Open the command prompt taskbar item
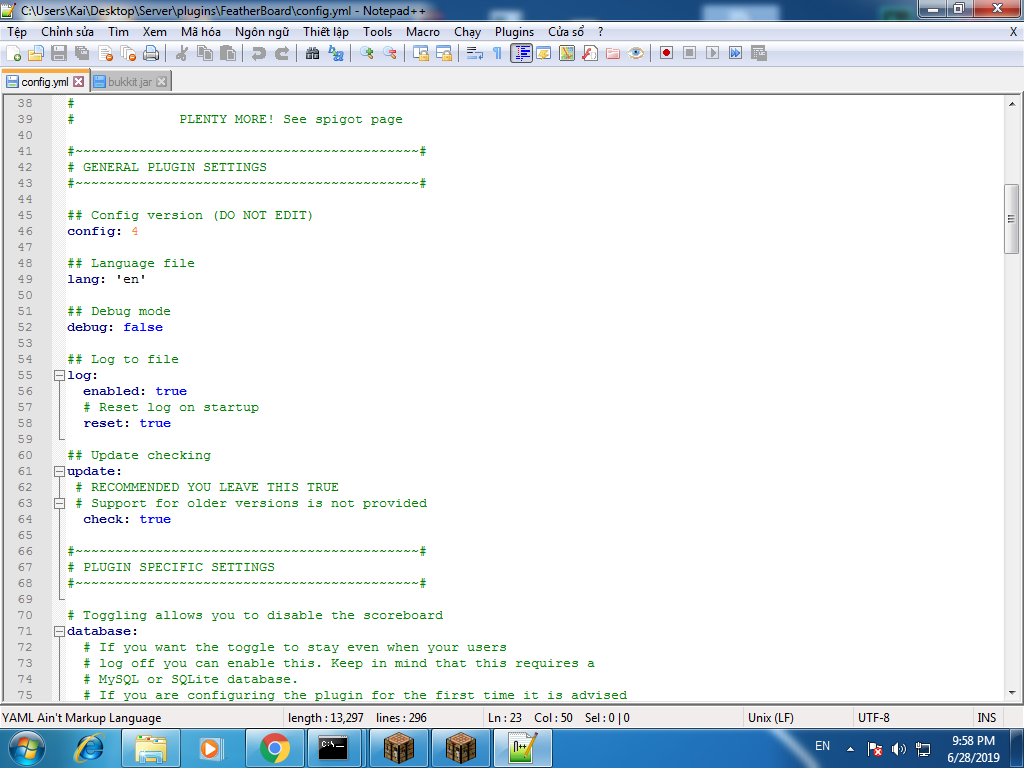 tap(333, 748)
